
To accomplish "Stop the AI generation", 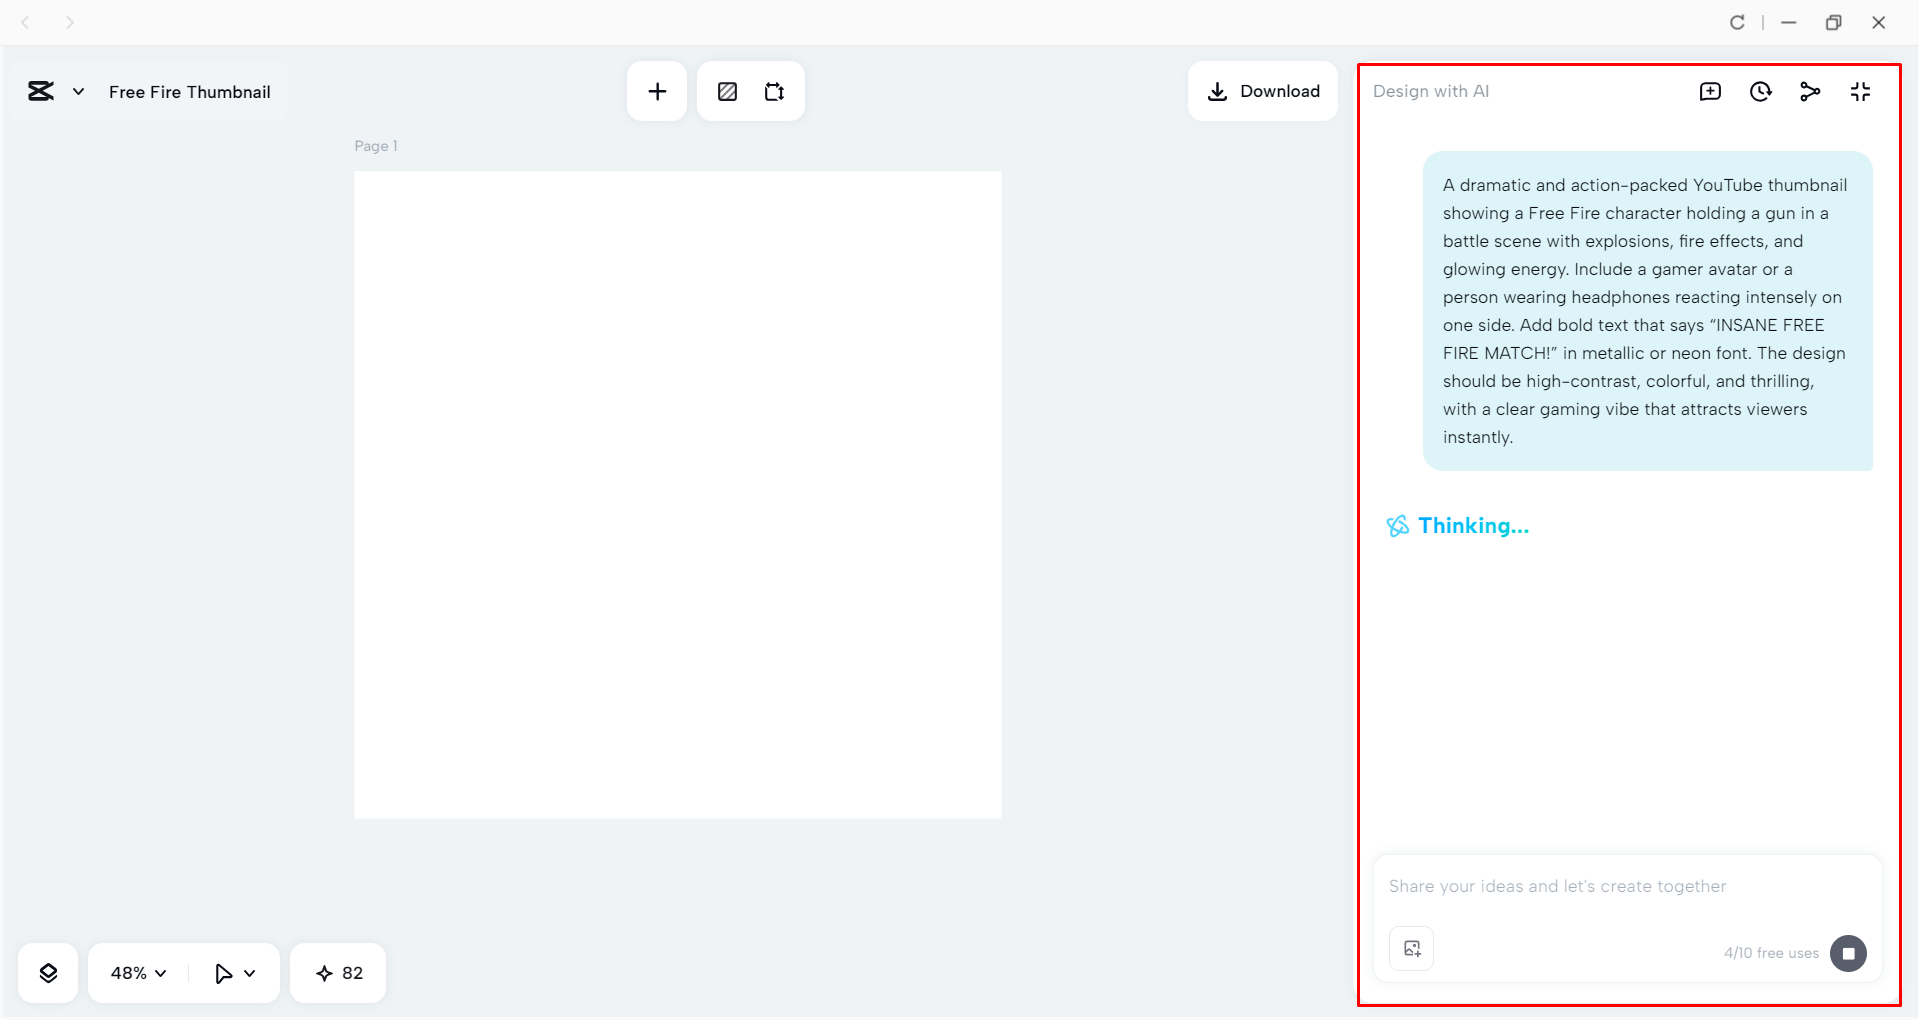I will click(x=1848, y=953).
